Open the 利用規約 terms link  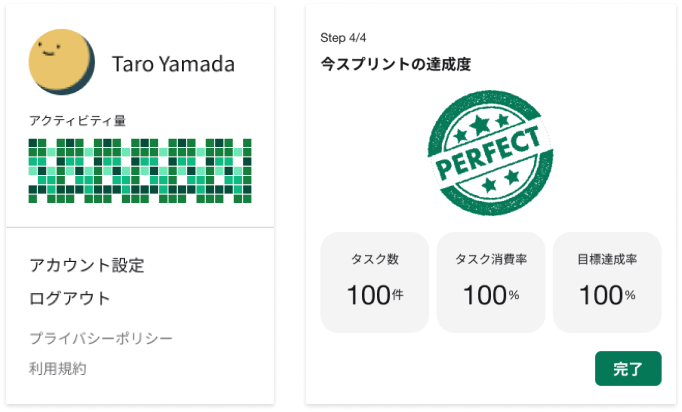(58, 368)
